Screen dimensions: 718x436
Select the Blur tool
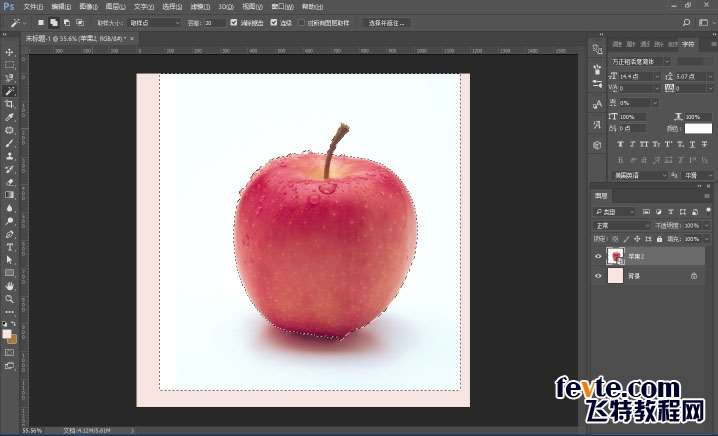(x=9, y=208)
